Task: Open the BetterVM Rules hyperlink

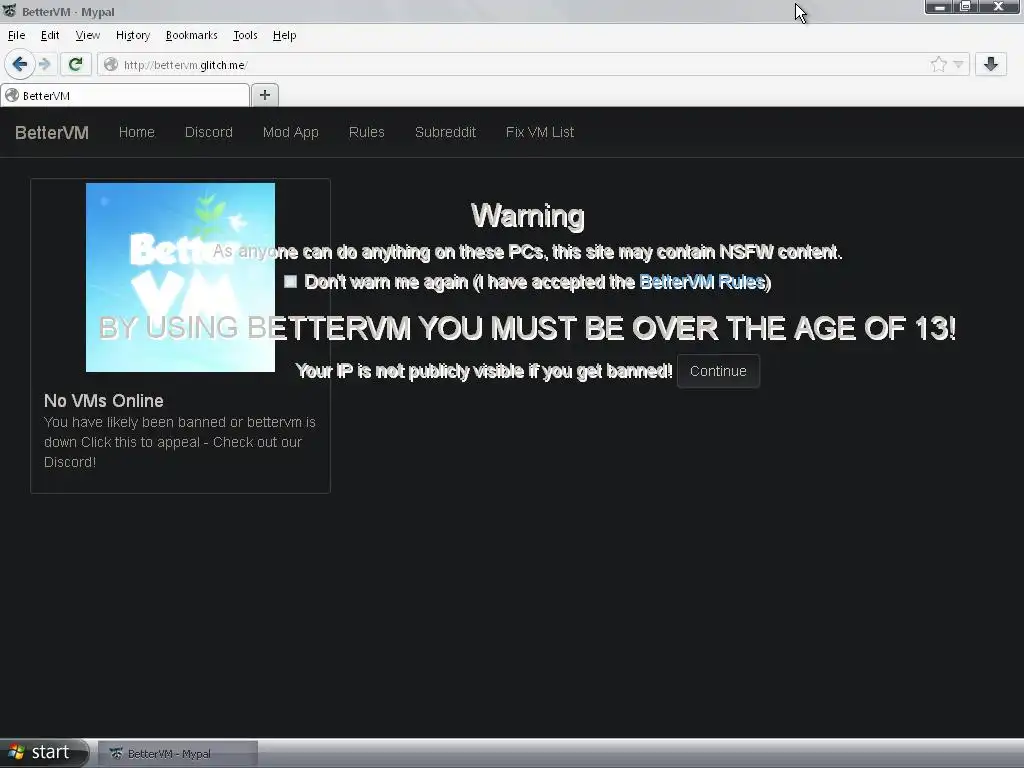Action: [x=702, y=282]
